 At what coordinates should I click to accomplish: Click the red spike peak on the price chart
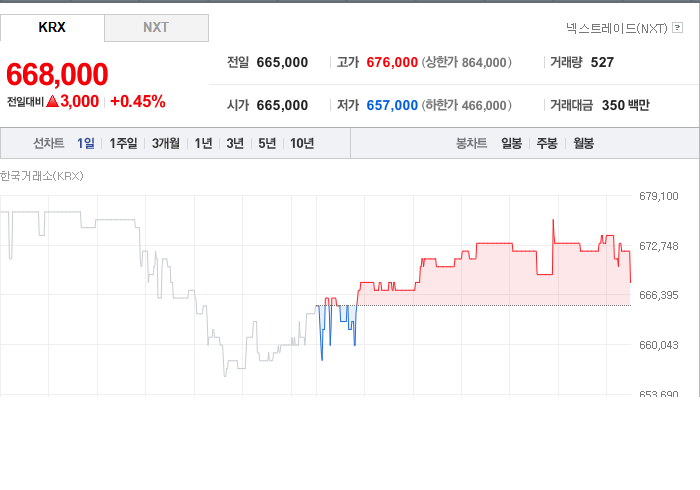tap(553, 221)
